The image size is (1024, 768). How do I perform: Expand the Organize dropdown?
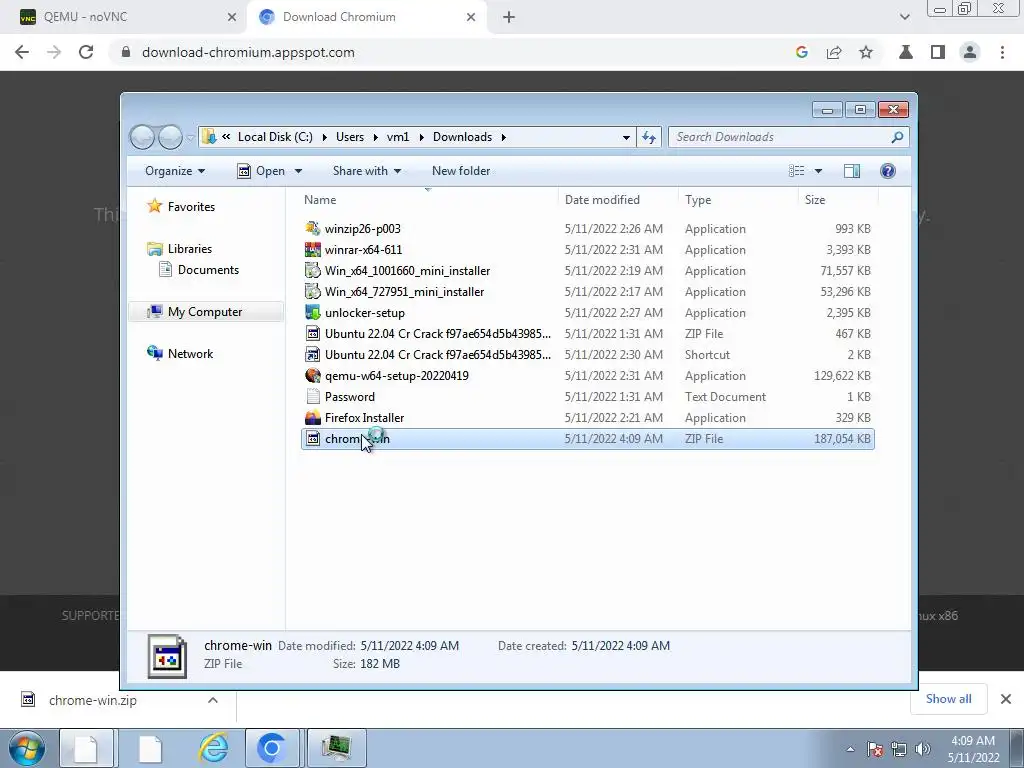[x=175, y=171]
